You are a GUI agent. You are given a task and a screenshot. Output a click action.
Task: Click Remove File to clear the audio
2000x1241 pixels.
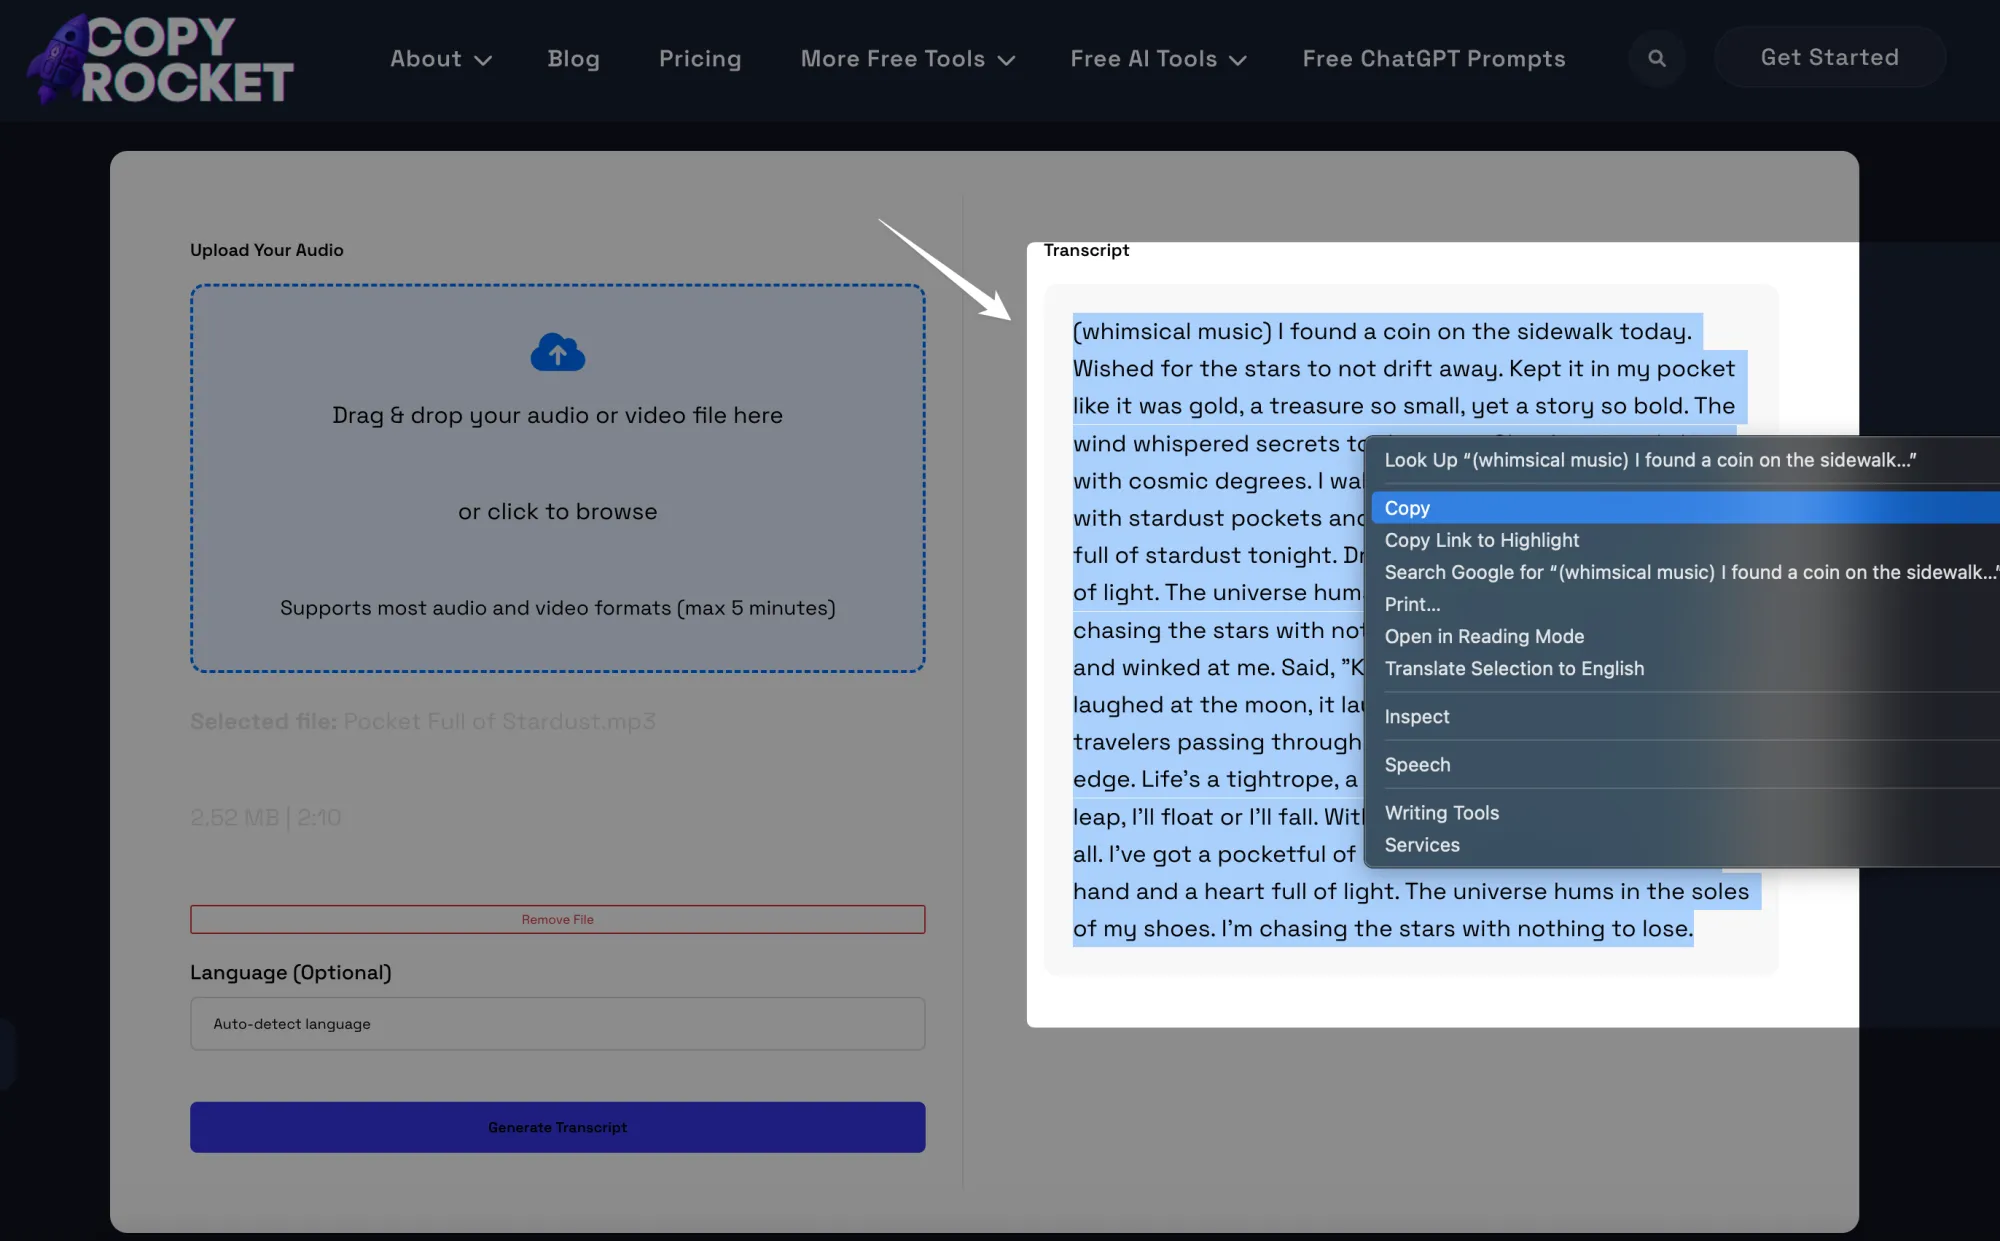pyautogui.click(x=557, y=919)
